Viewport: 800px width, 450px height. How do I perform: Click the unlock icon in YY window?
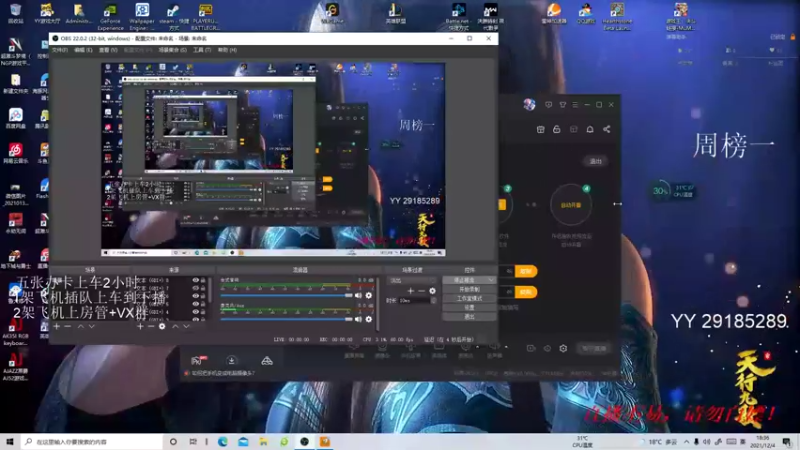click(x=557, y=129)
